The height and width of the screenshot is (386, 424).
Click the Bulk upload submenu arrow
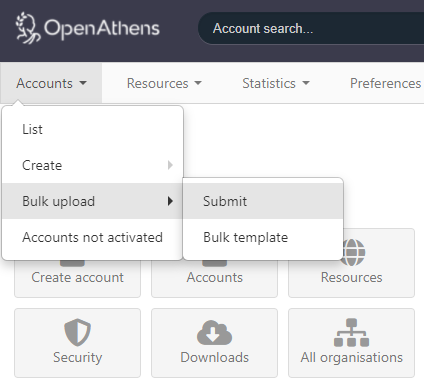click(170, 201)
